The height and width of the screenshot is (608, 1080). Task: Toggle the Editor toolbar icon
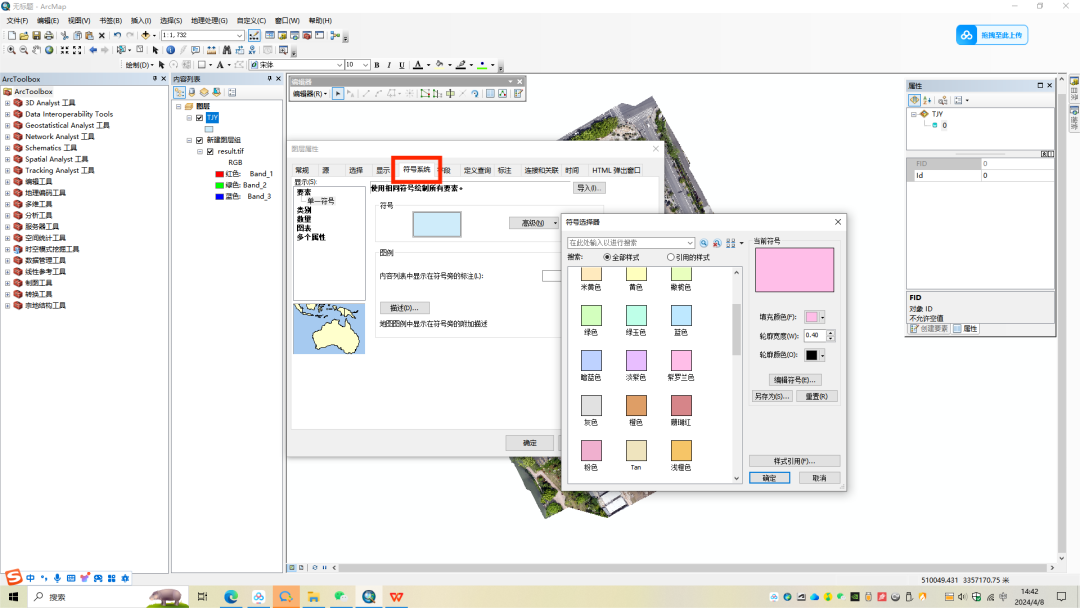[254, 35]
